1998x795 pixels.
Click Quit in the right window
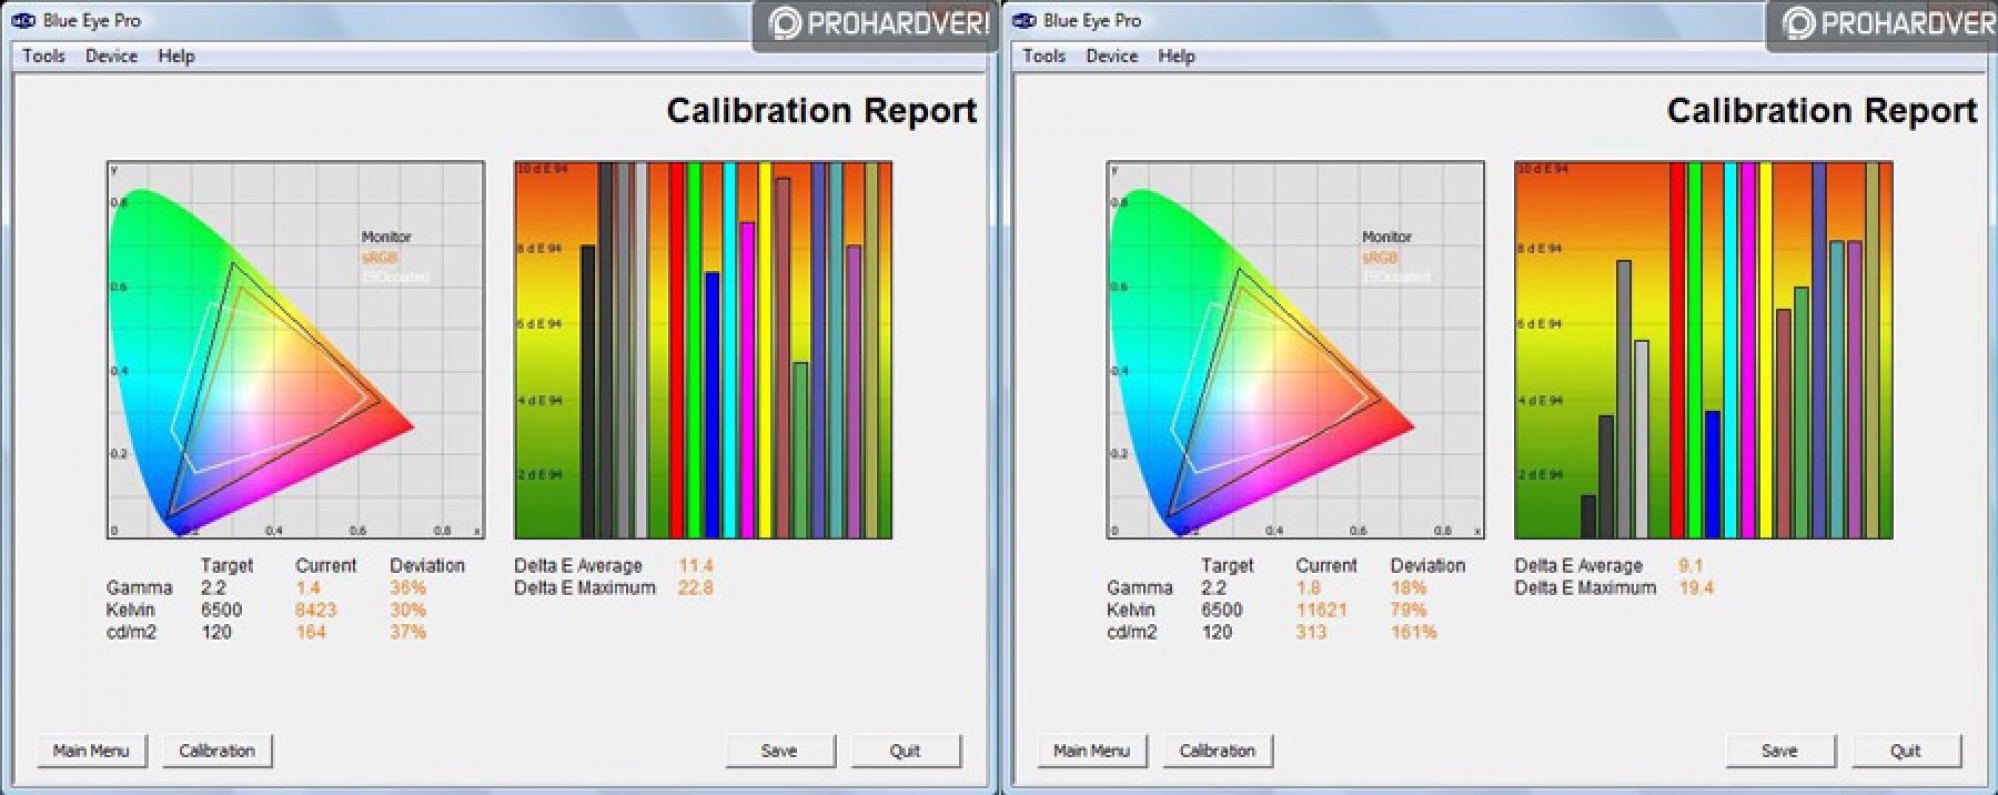1905,751
